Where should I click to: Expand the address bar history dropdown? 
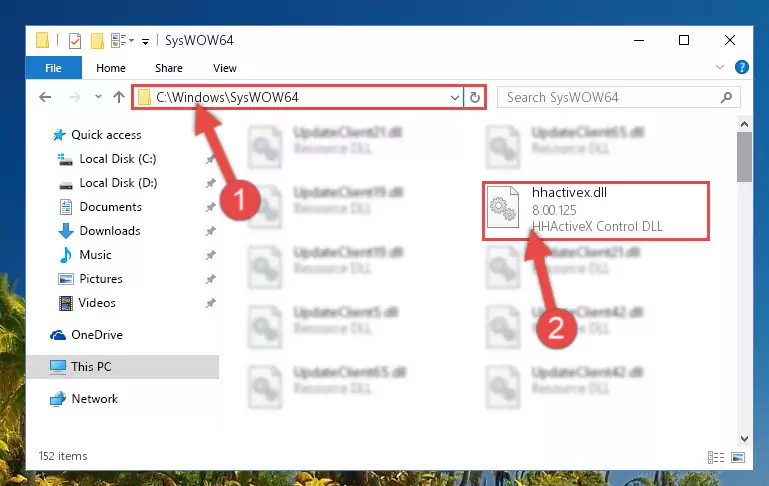[455, 97]
